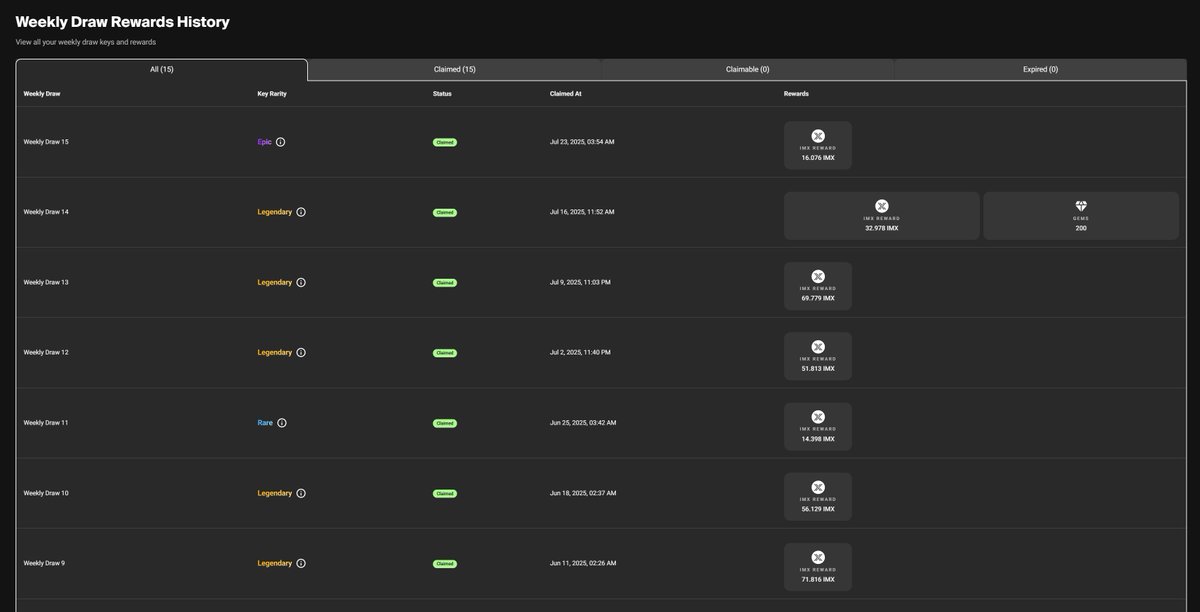Click the Weekly Draw Rewards History heading
The width and height of the screenshot is (1200, 612).
pyautogui.click(x=123, y=21)
